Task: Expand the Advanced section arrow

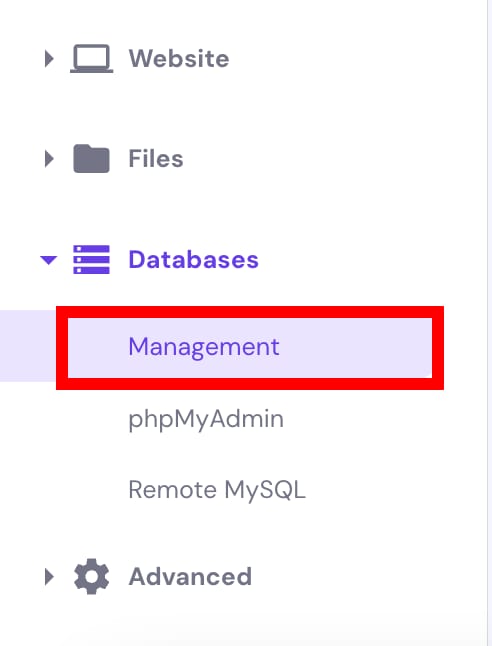Action: click(x=49, y=577)
